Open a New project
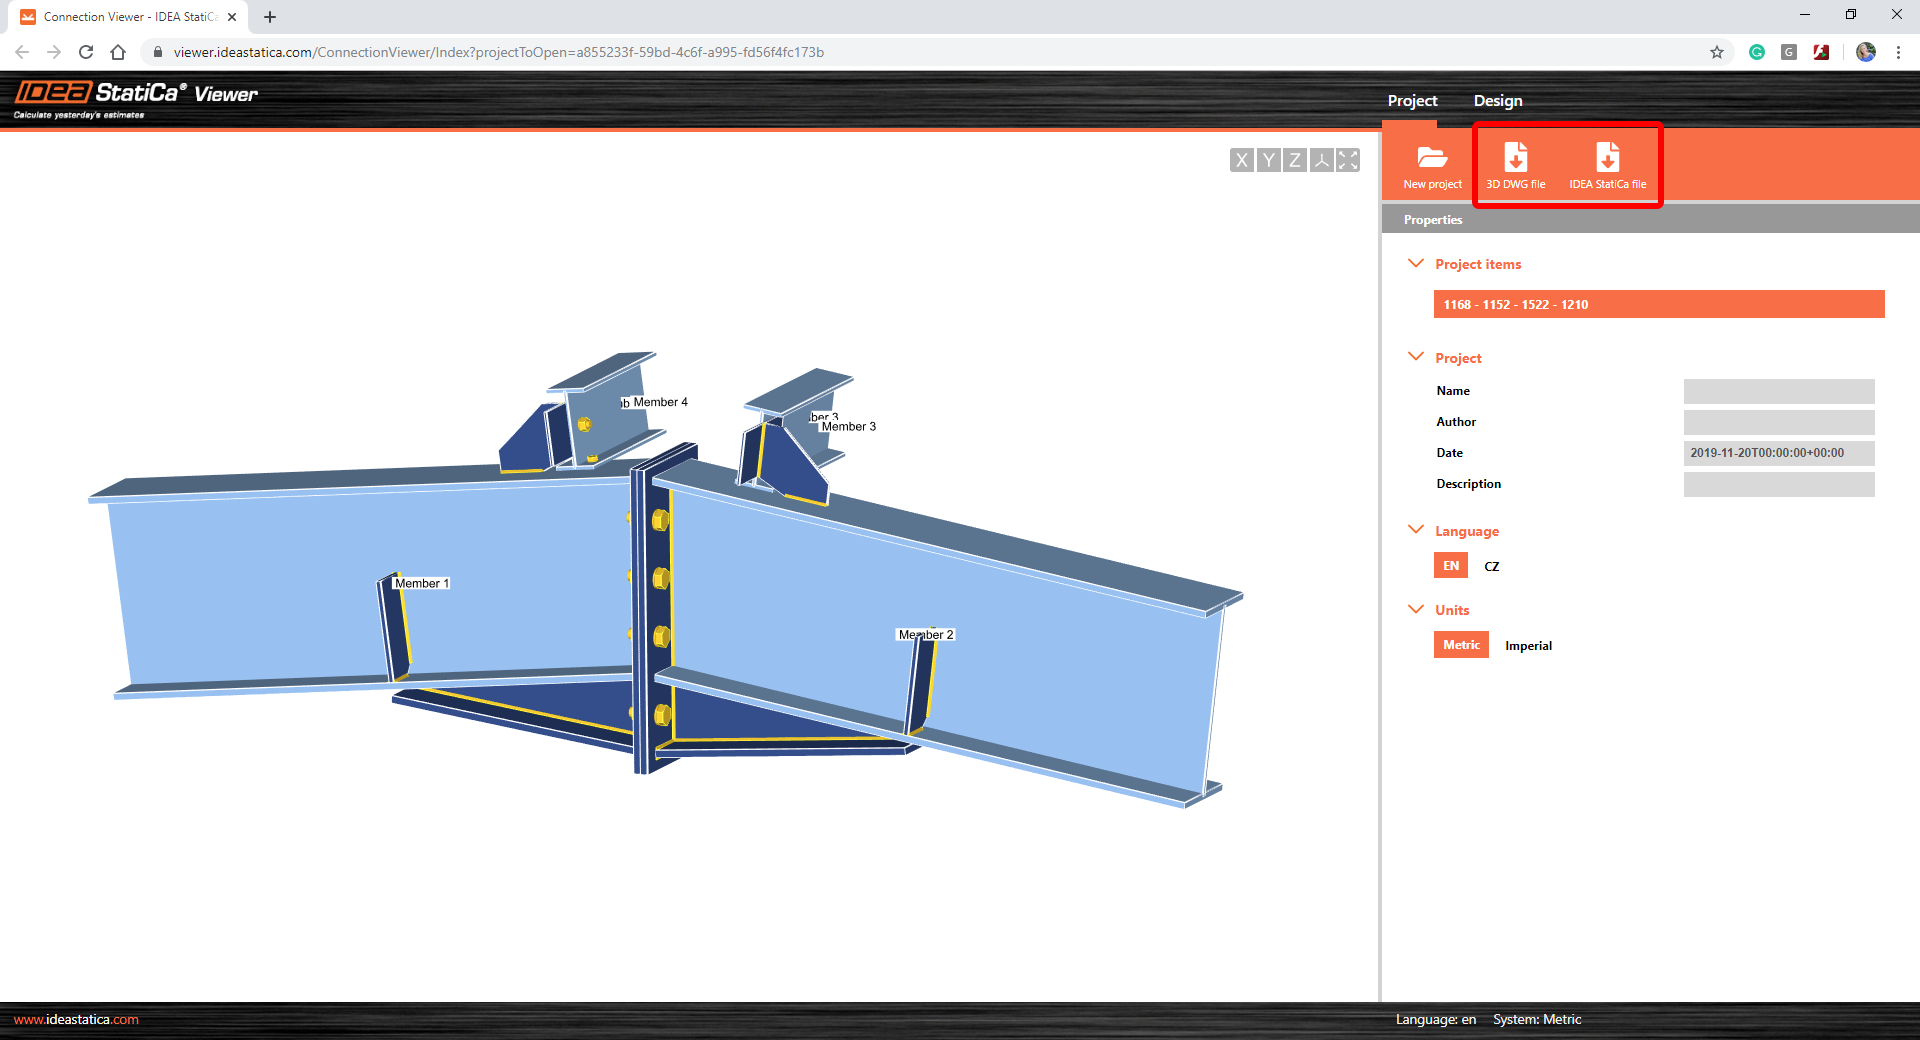 click(1432, 165)
